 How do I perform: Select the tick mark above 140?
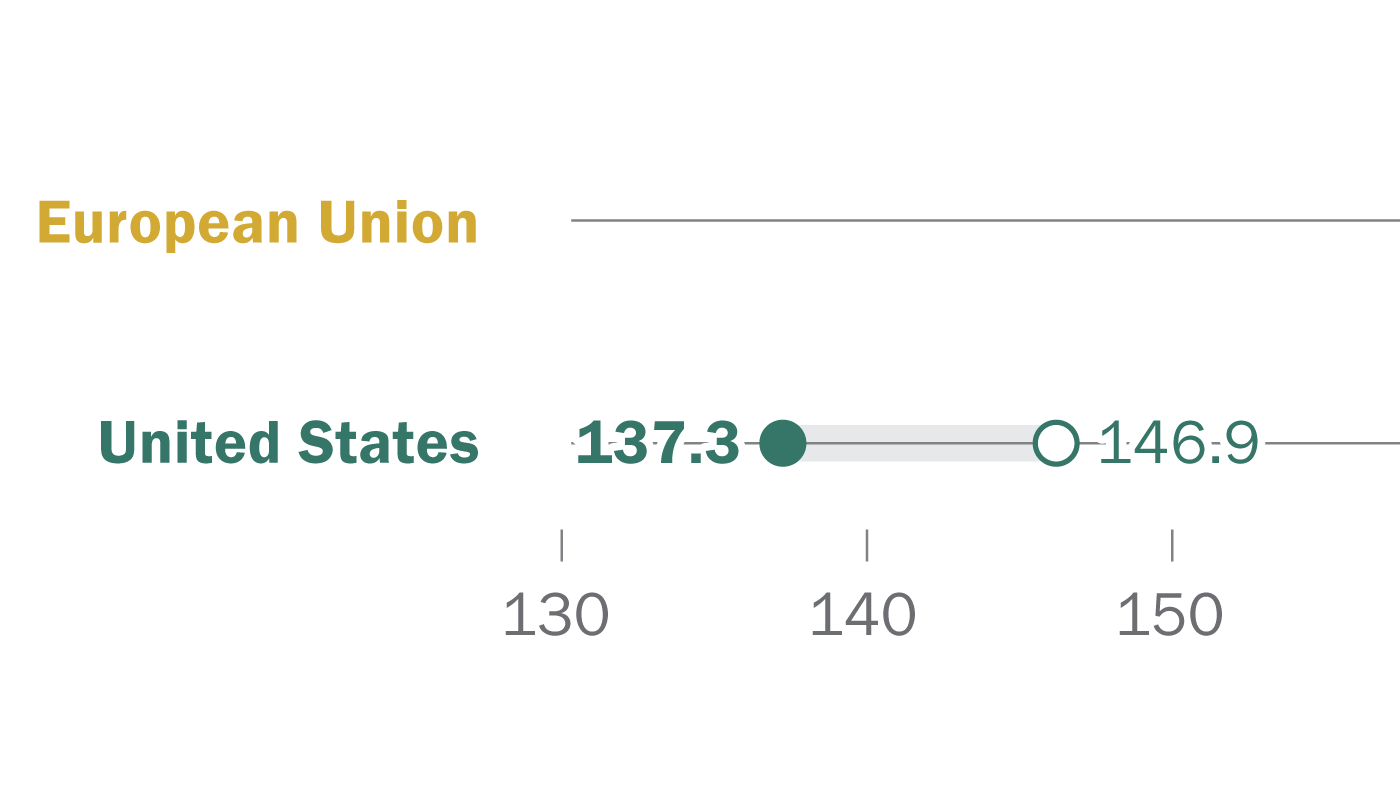click(x=867, y=545)
